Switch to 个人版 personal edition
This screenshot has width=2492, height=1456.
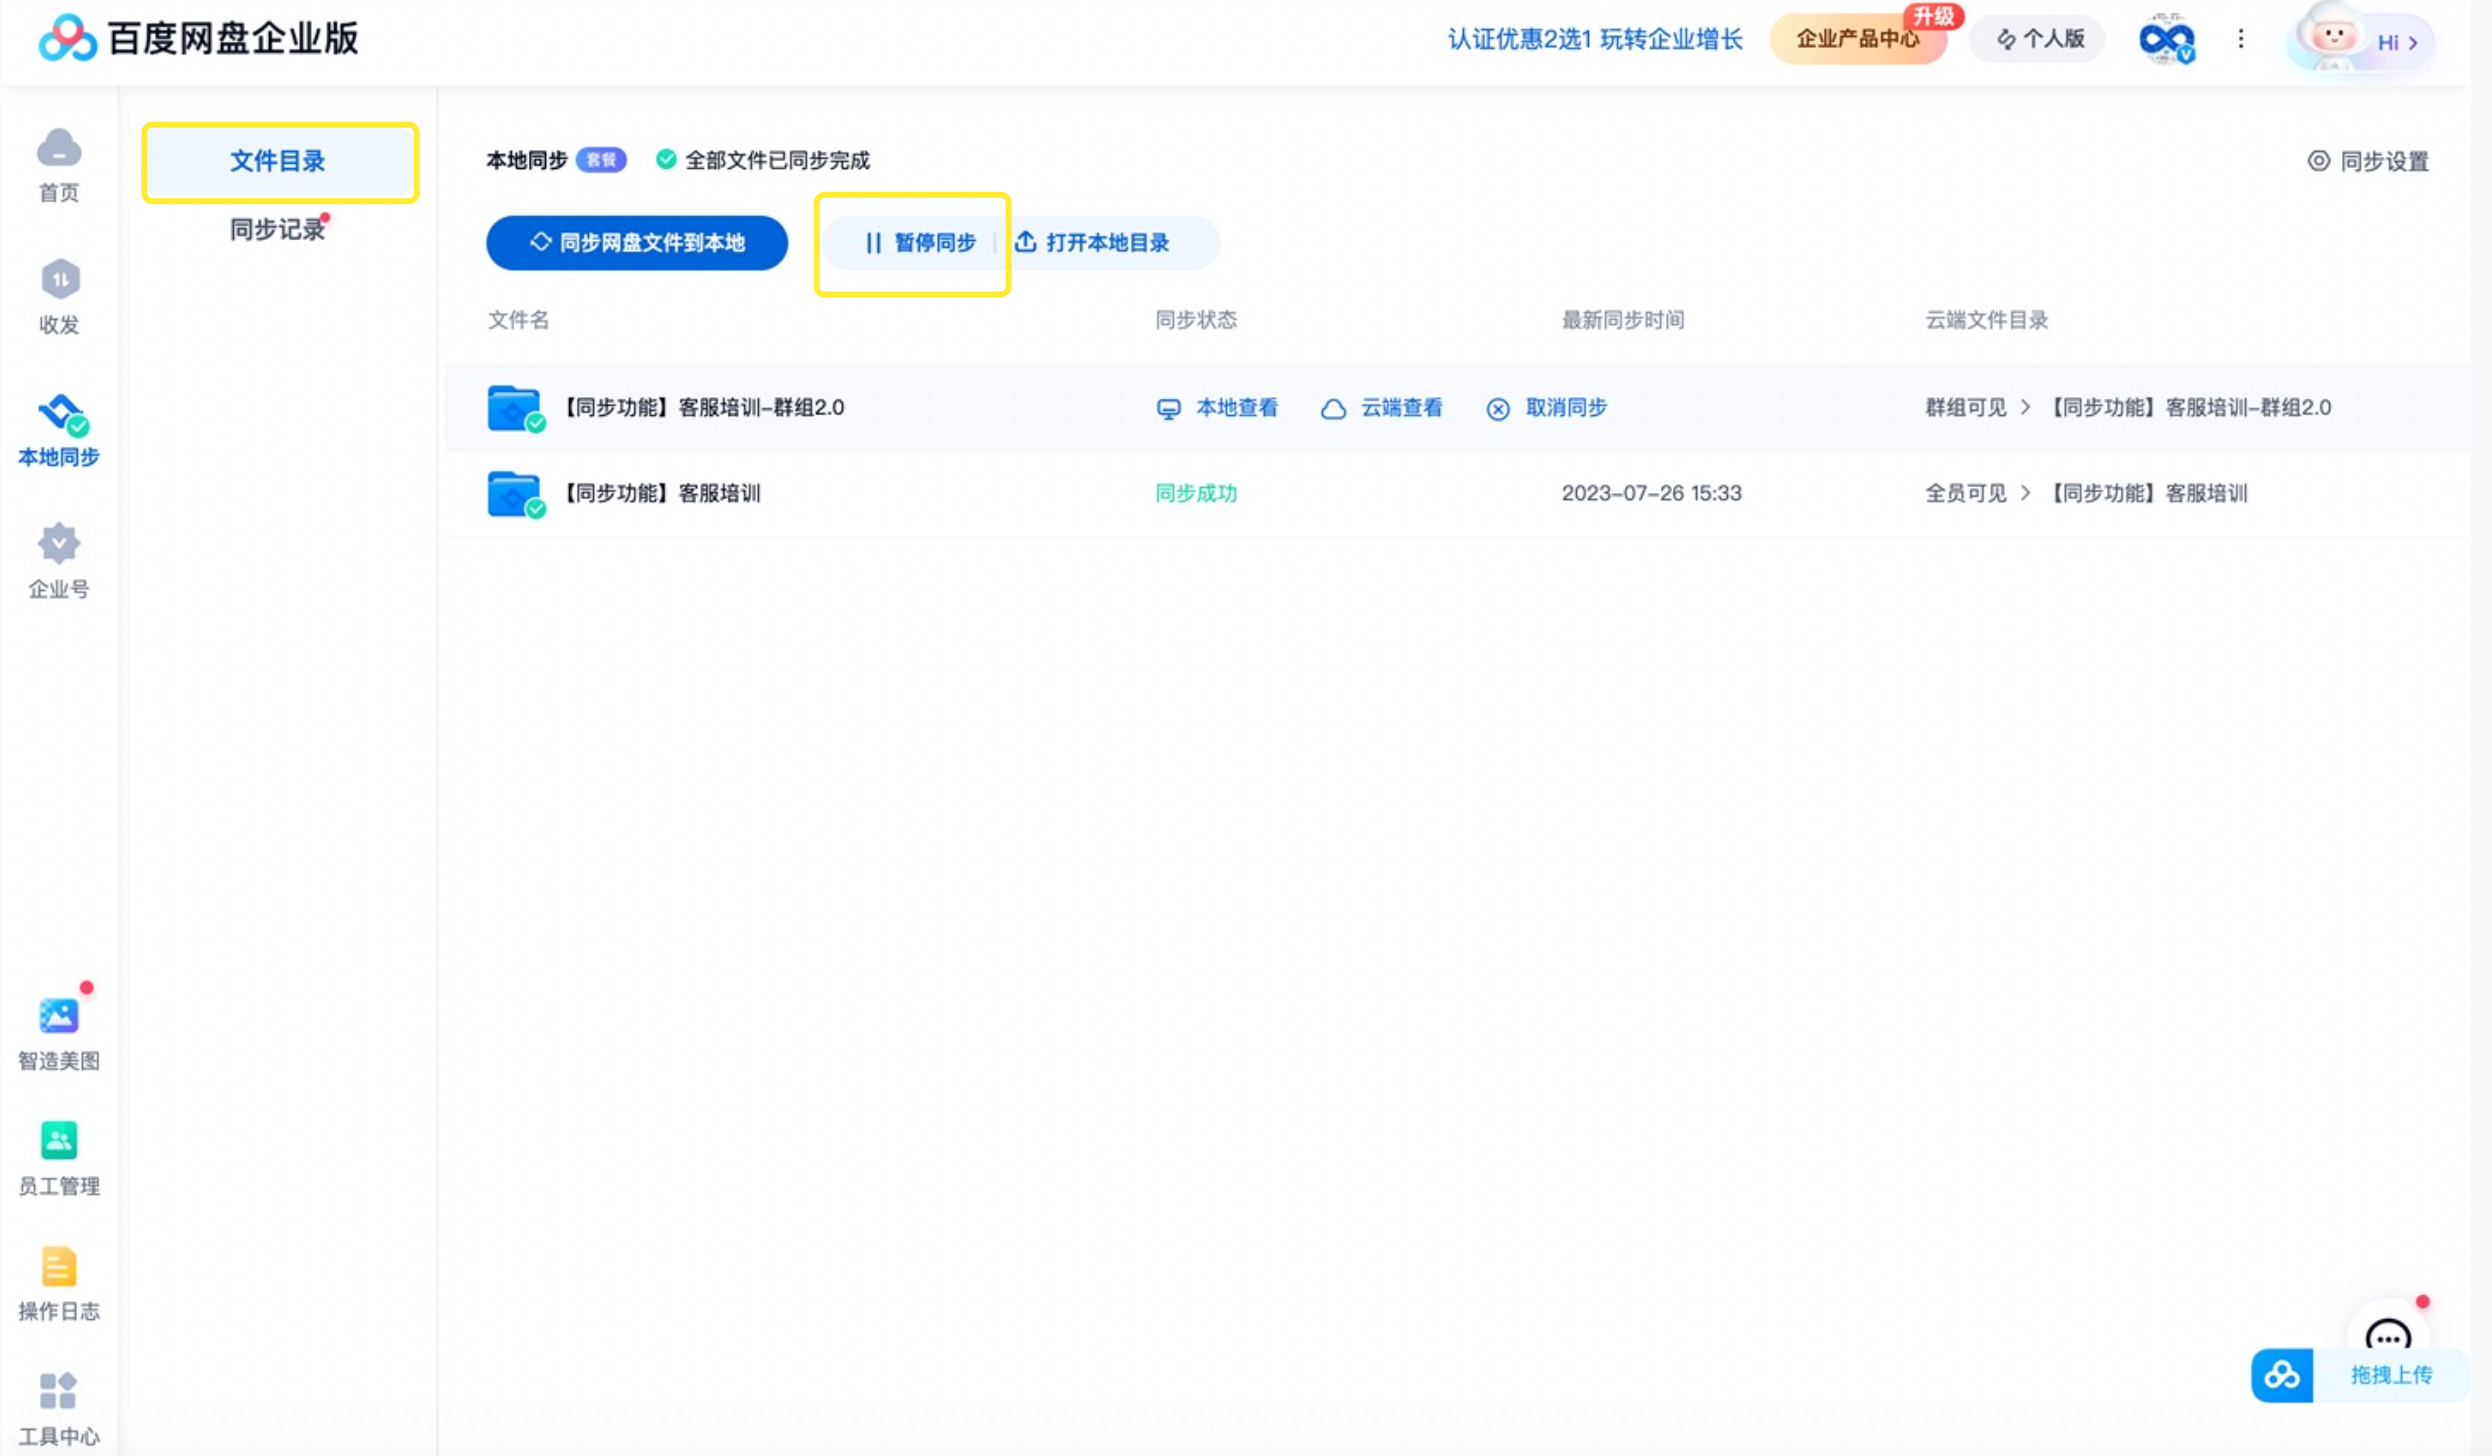[2038, 39]
